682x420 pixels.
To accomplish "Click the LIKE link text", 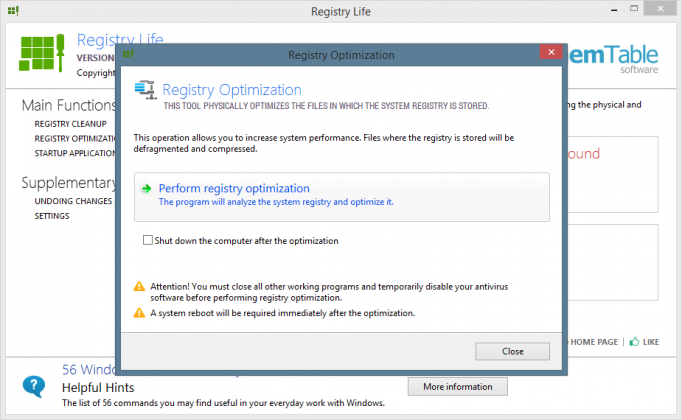I will click(651, 342).
